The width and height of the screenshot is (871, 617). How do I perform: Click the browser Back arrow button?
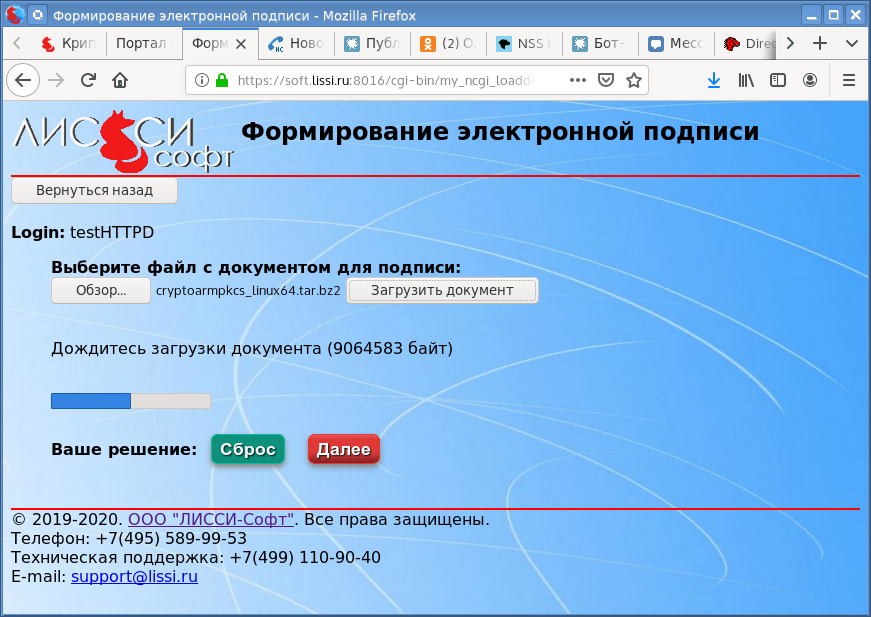(x=23, y=80)
